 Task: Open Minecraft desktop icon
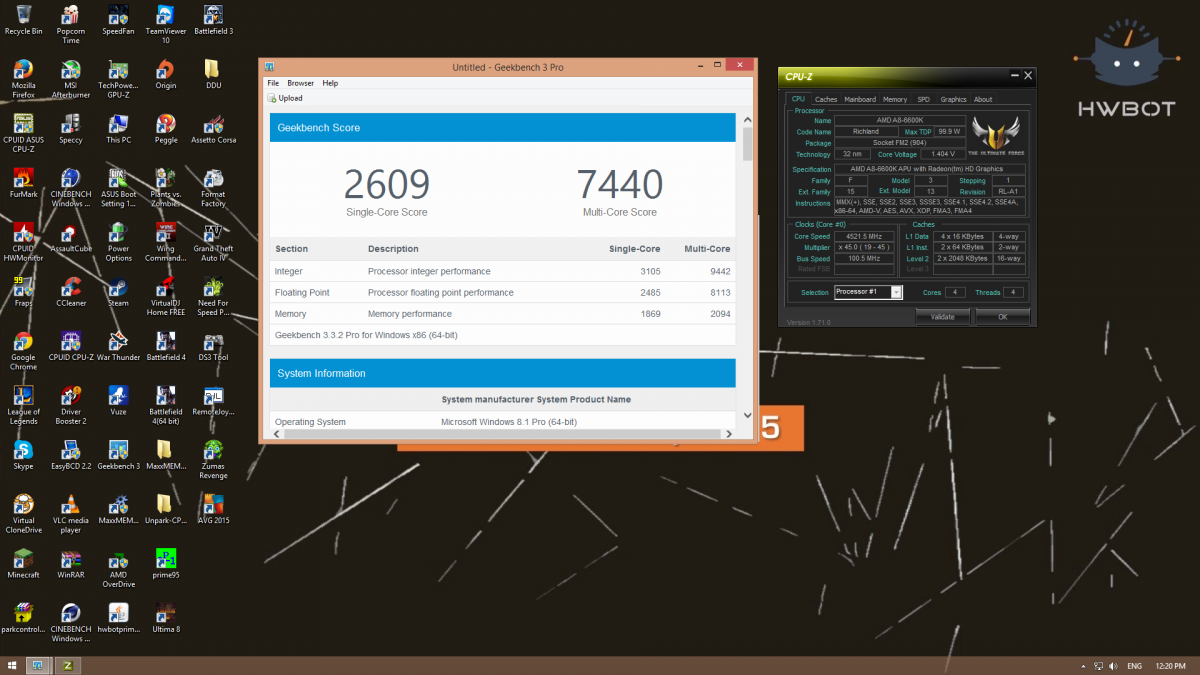click(x=23, y=563)
